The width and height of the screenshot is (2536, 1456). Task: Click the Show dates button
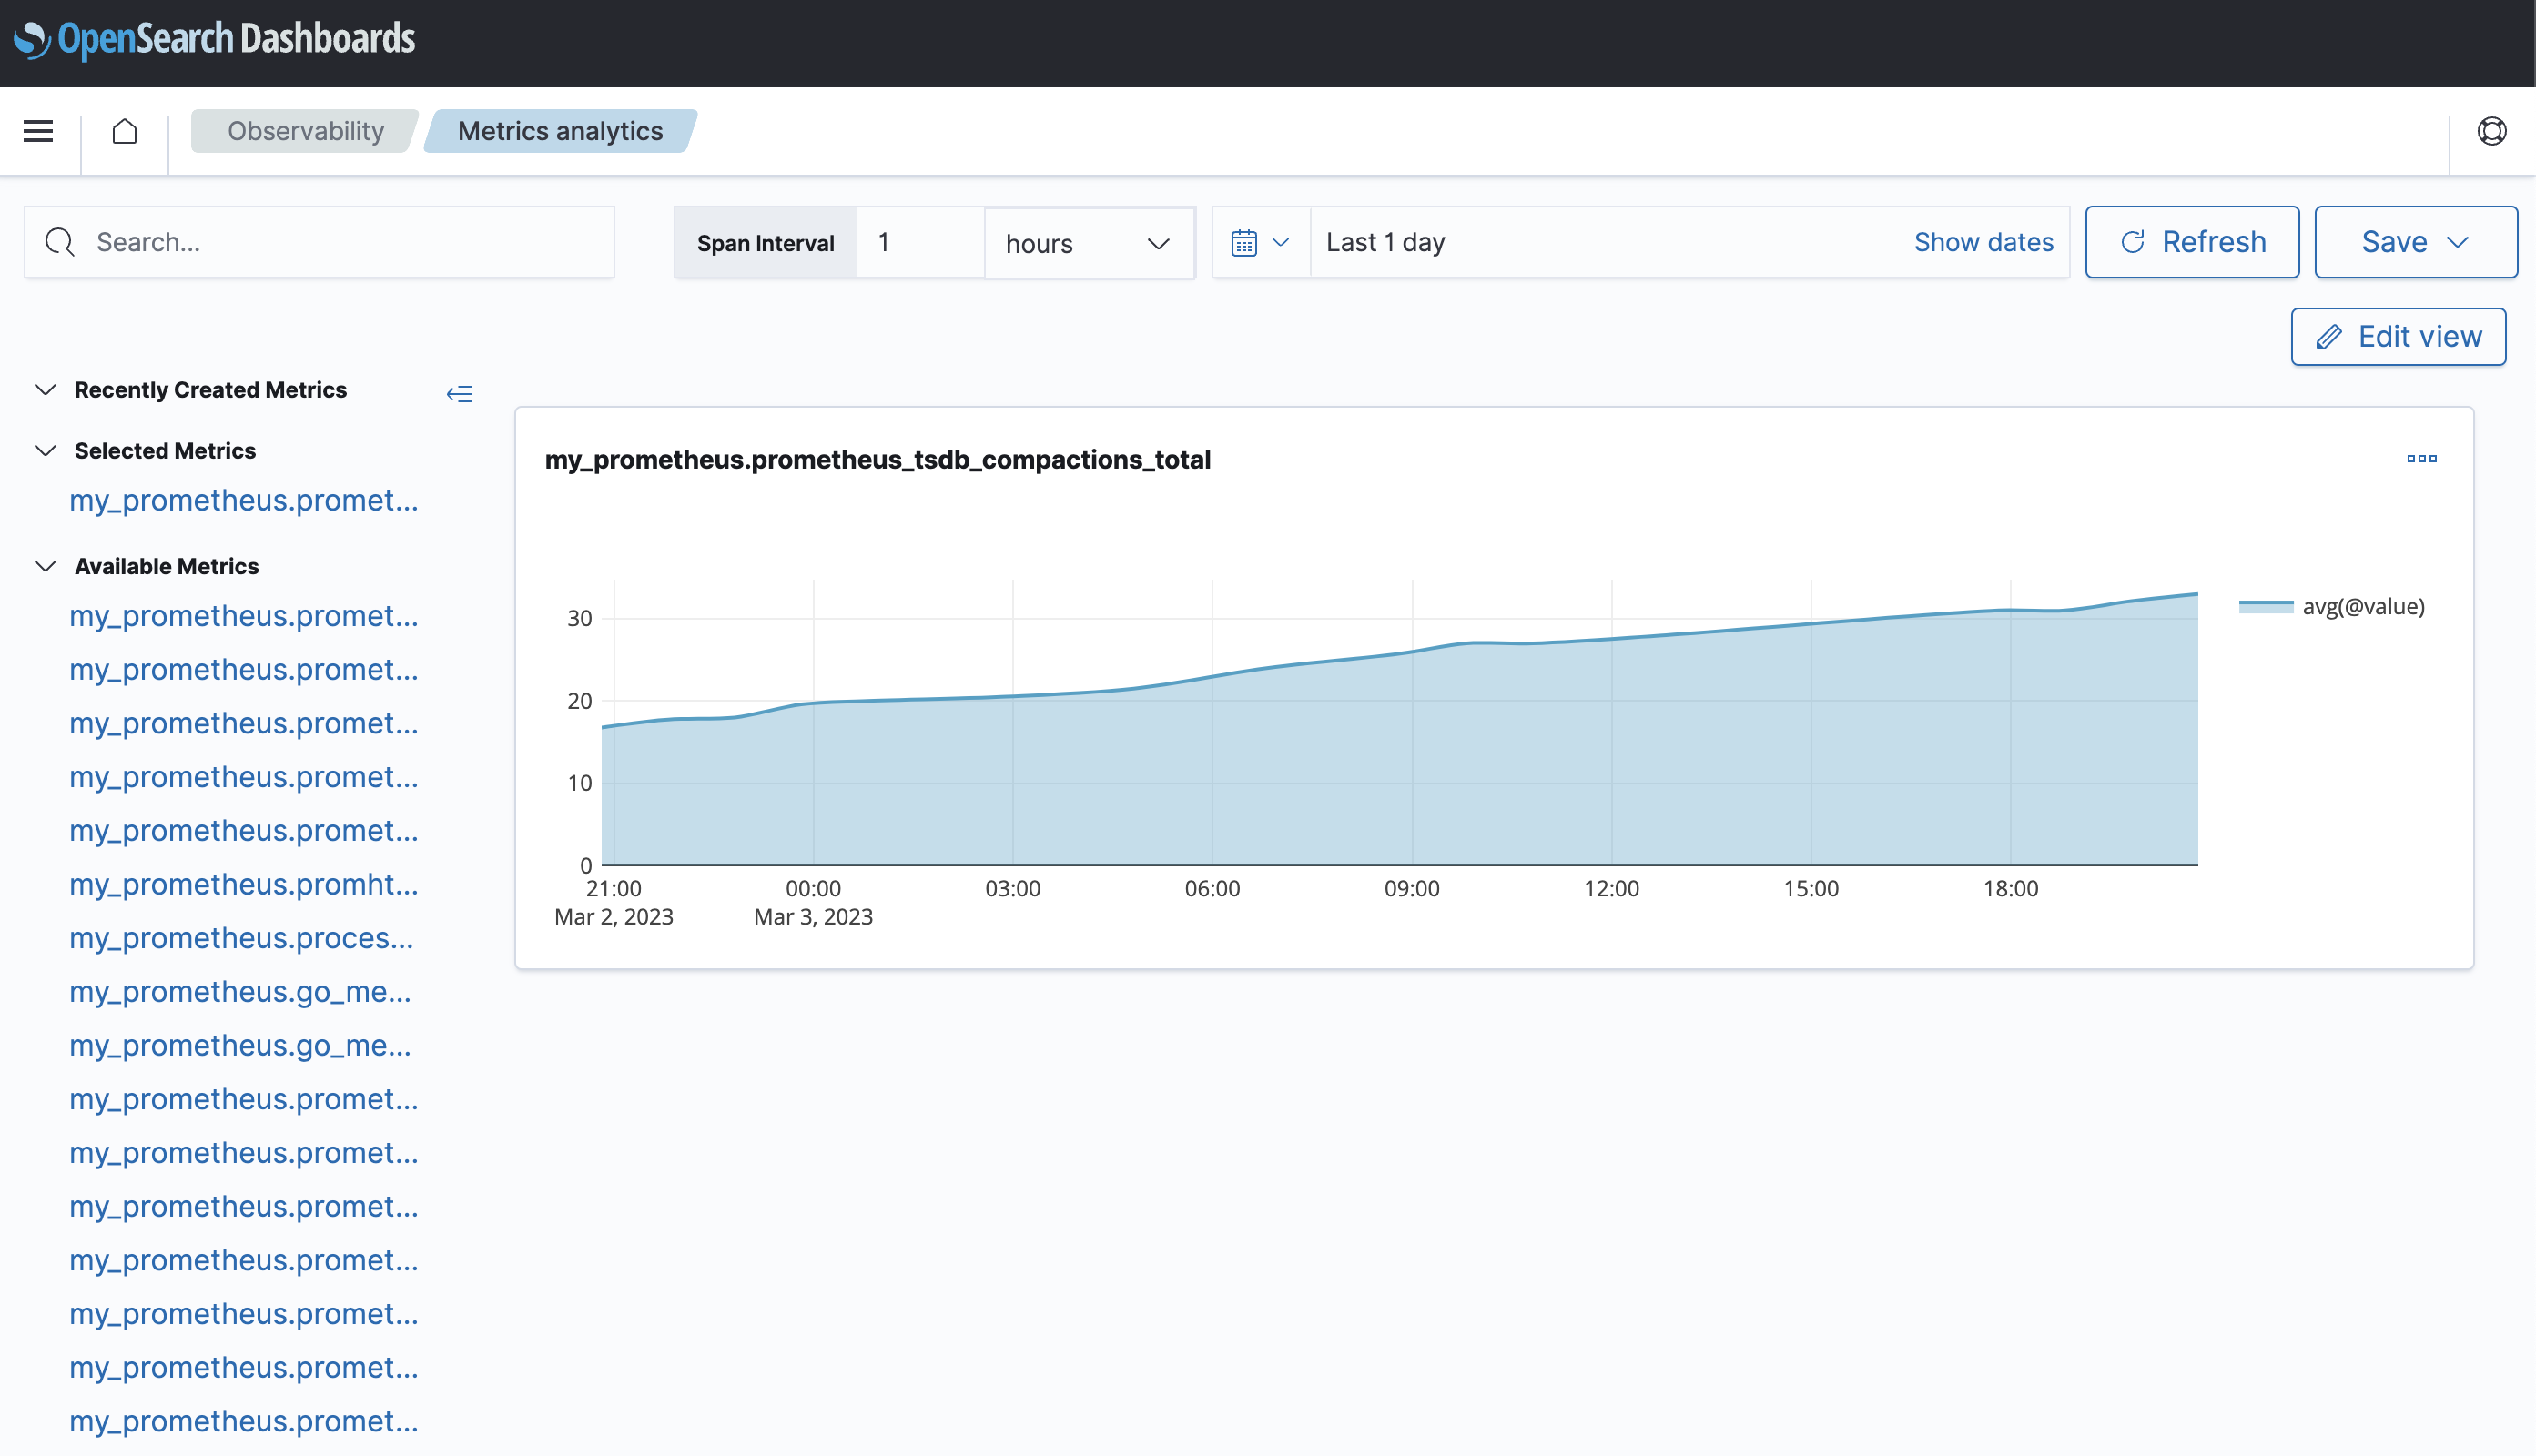click(1983, 240)
